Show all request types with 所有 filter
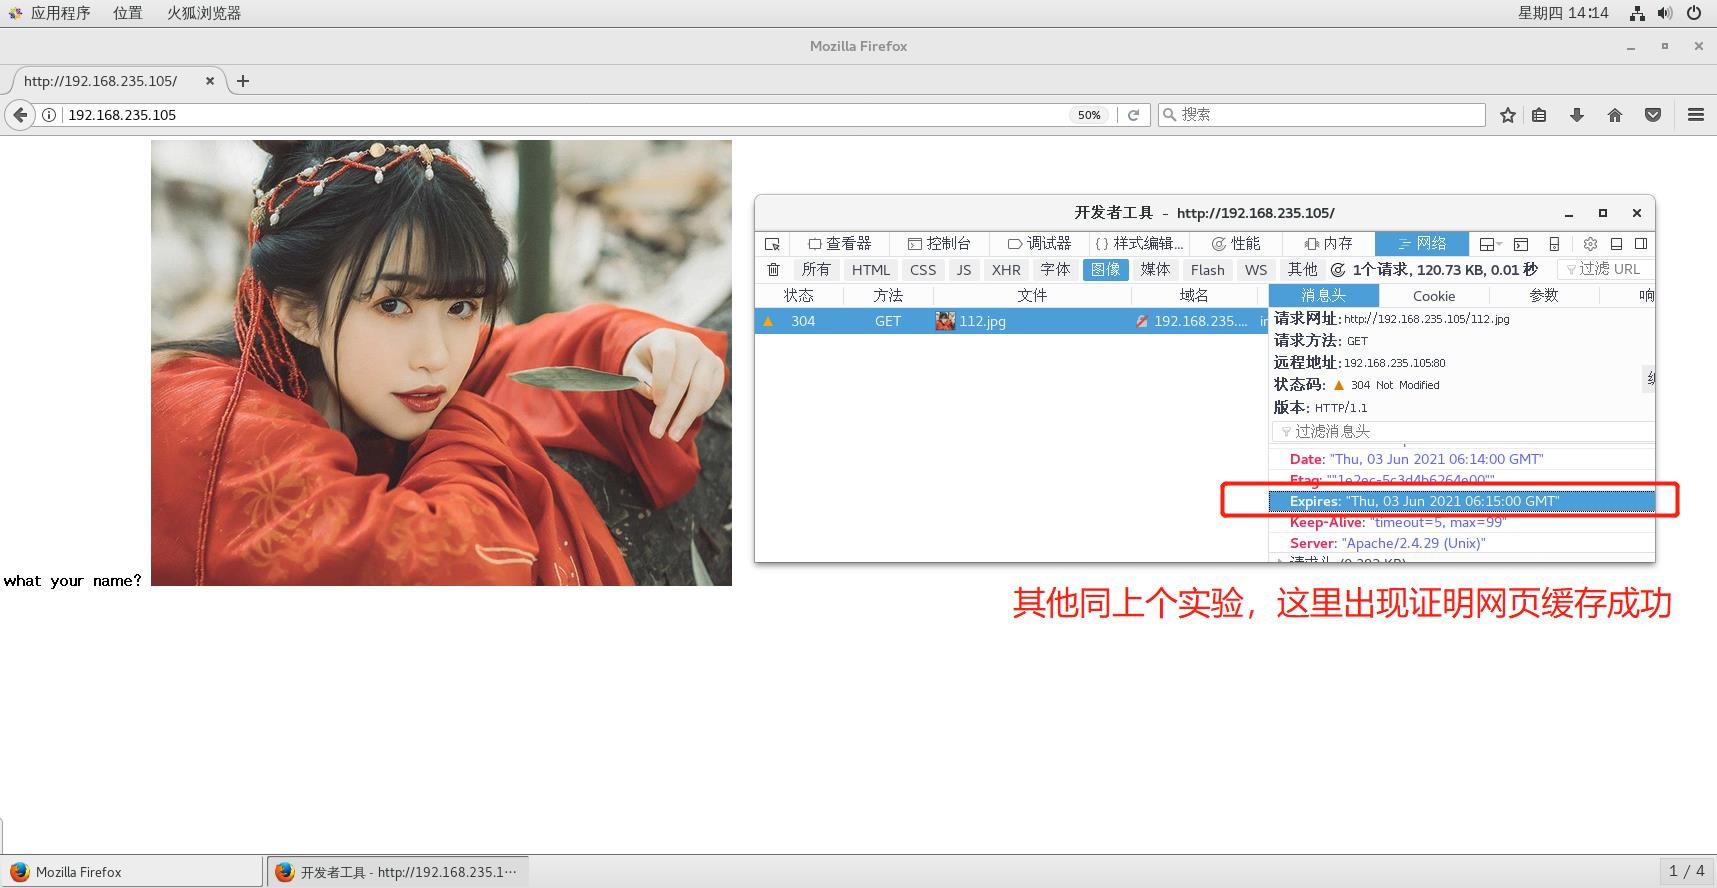The height and width of the screenshot is (888, 1717). coord(816,270)
